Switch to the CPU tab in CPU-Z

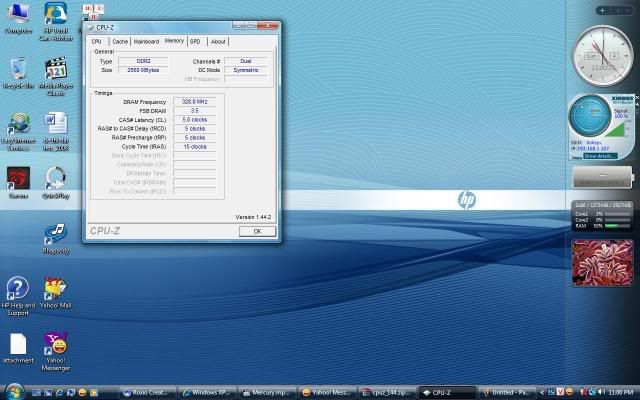(x=97, y=41)
